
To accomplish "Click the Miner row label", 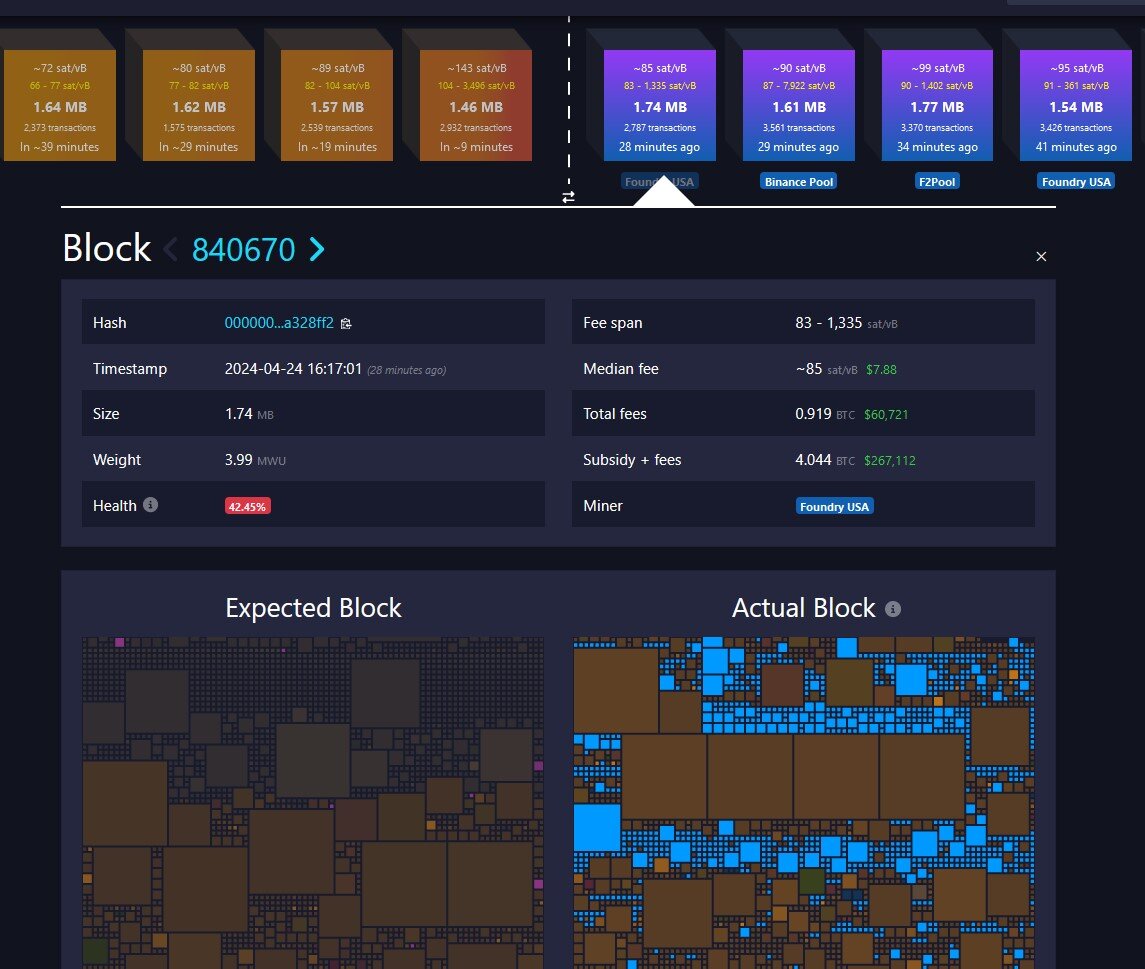I will pos(602,505).
